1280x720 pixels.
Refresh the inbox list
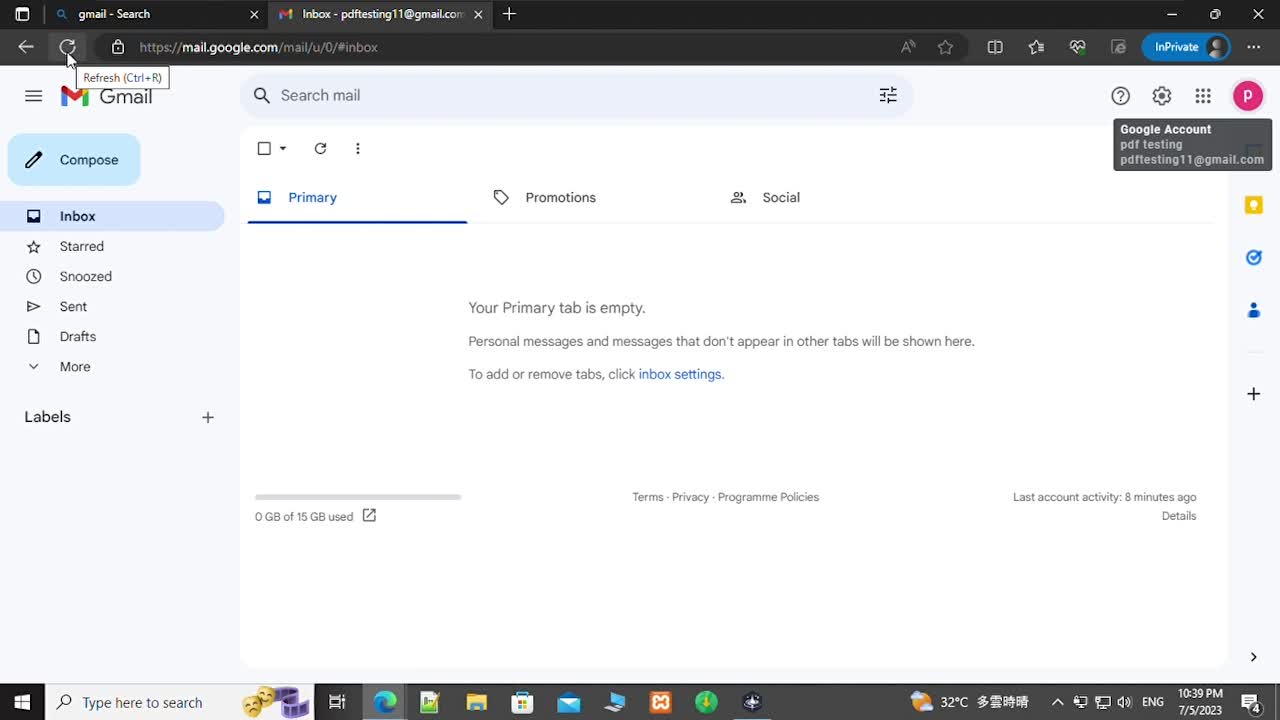point(320,148)
